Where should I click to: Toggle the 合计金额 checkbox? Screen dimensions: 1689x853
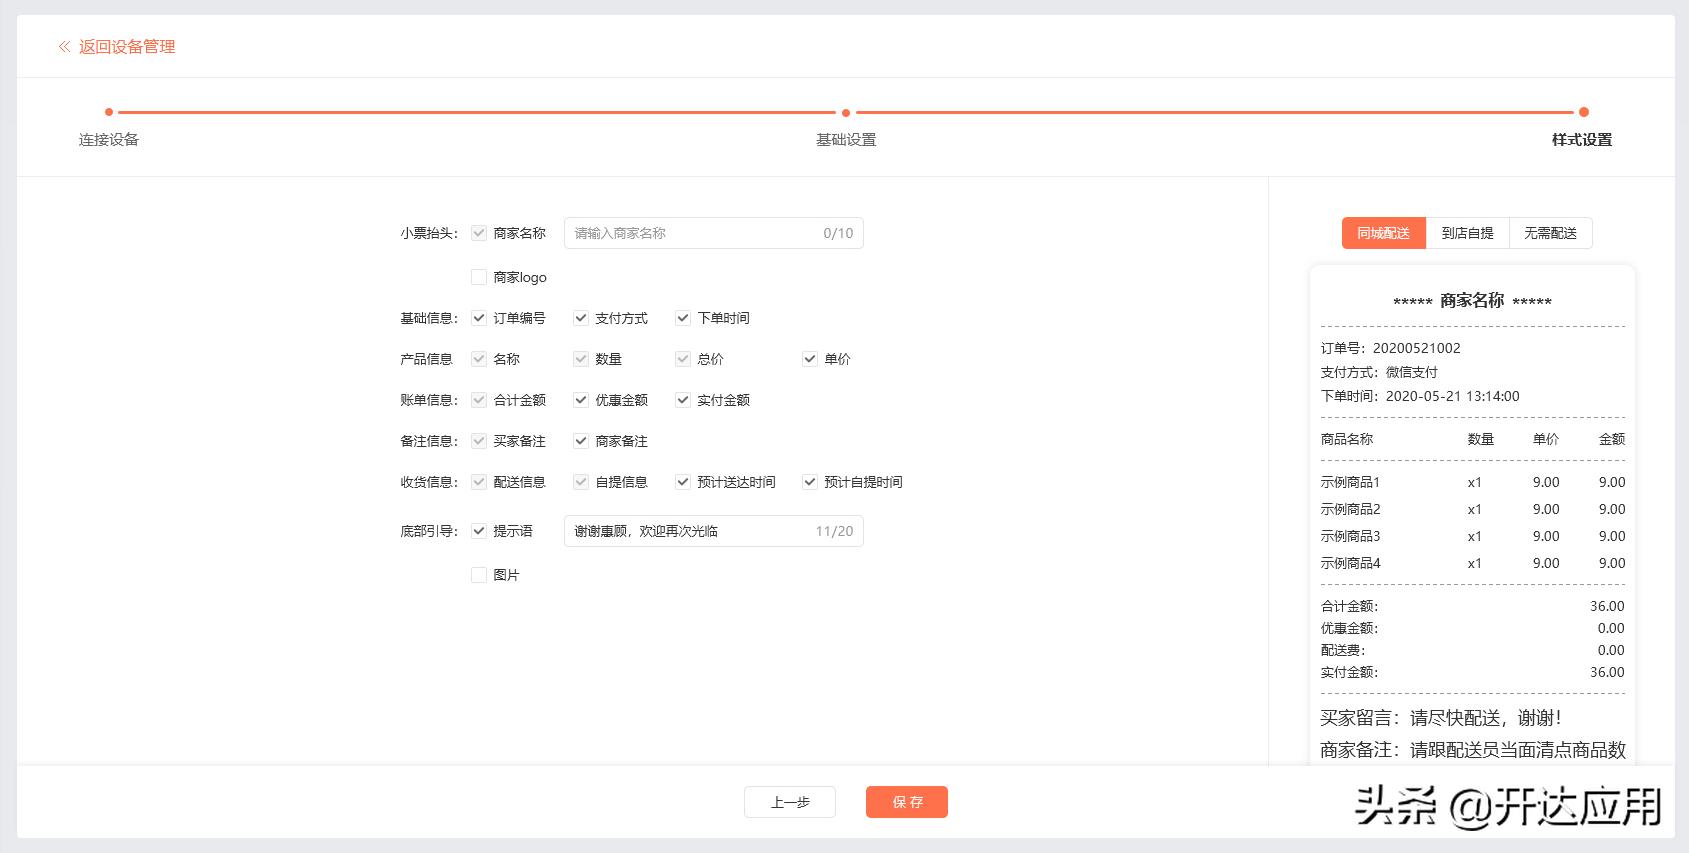pyautogui.click(x=479, y=400)
